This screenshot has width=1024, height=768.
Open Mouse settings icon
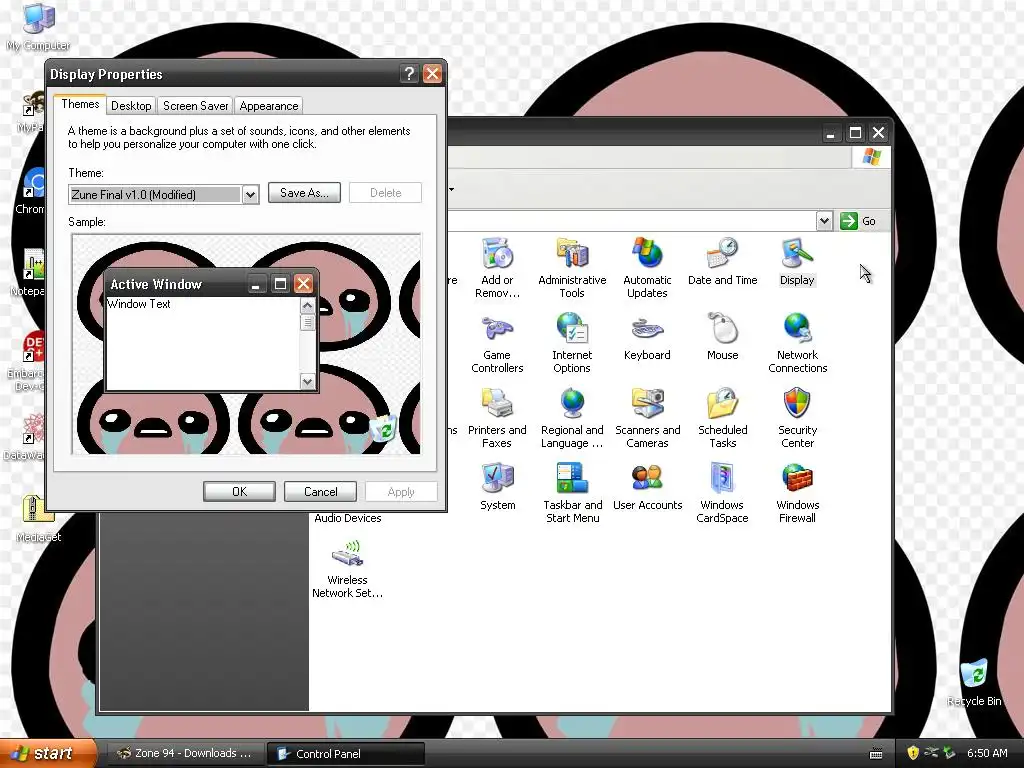(722, 336)
